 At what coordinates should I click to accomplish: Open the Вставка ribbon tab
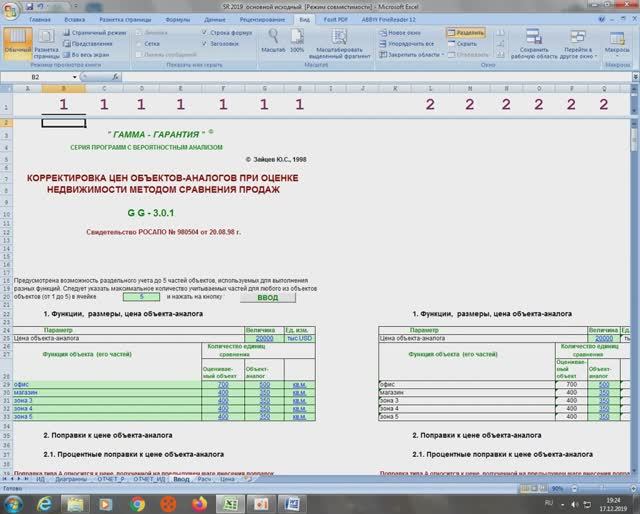(x=75, y=19)
